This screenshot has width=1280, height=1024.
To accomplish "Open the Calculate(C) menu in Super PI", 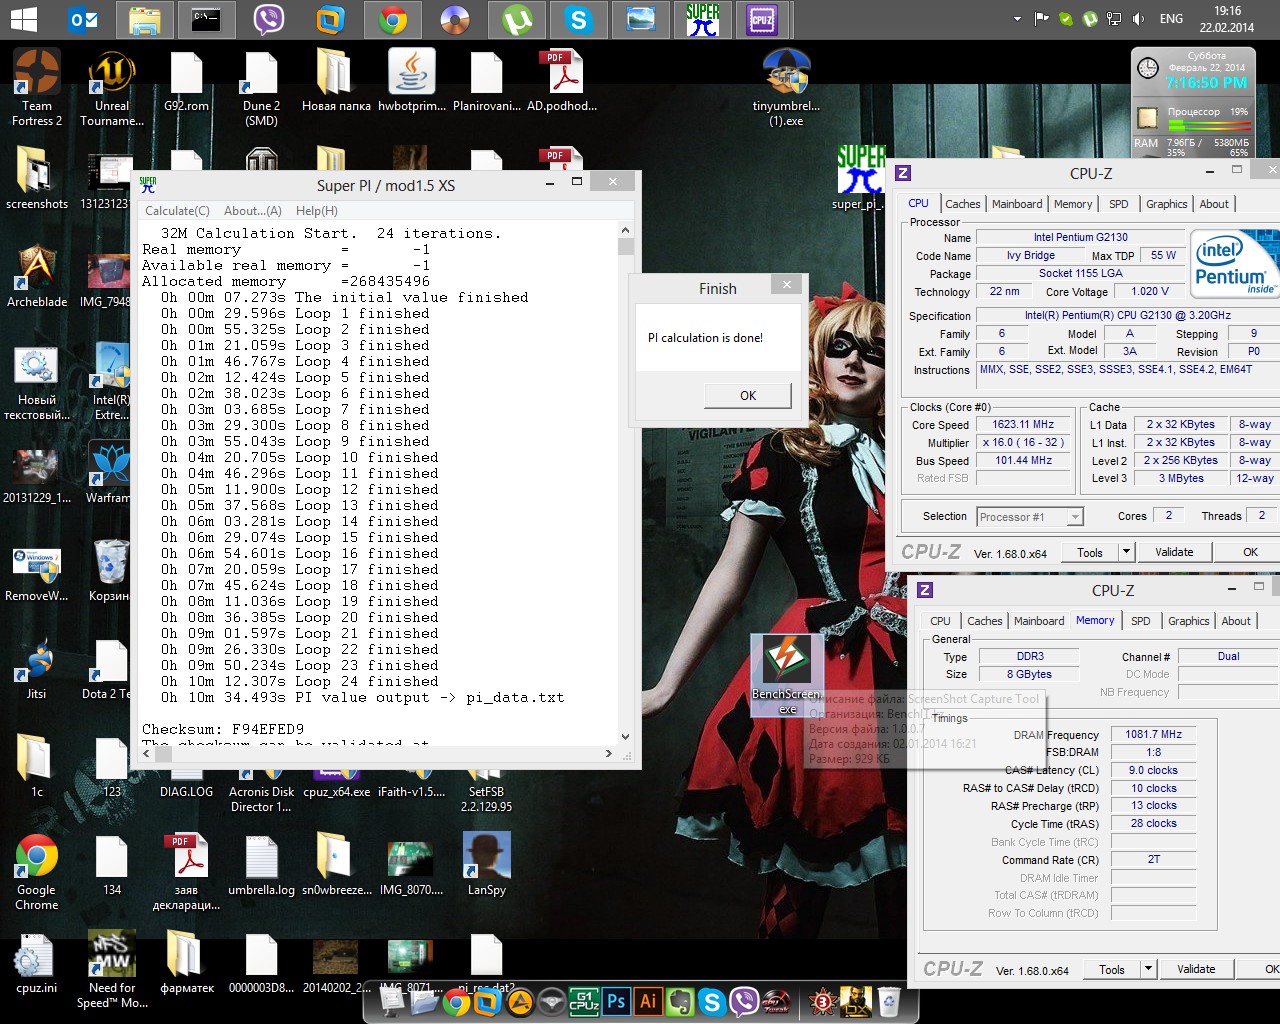I will coord(177,211).
